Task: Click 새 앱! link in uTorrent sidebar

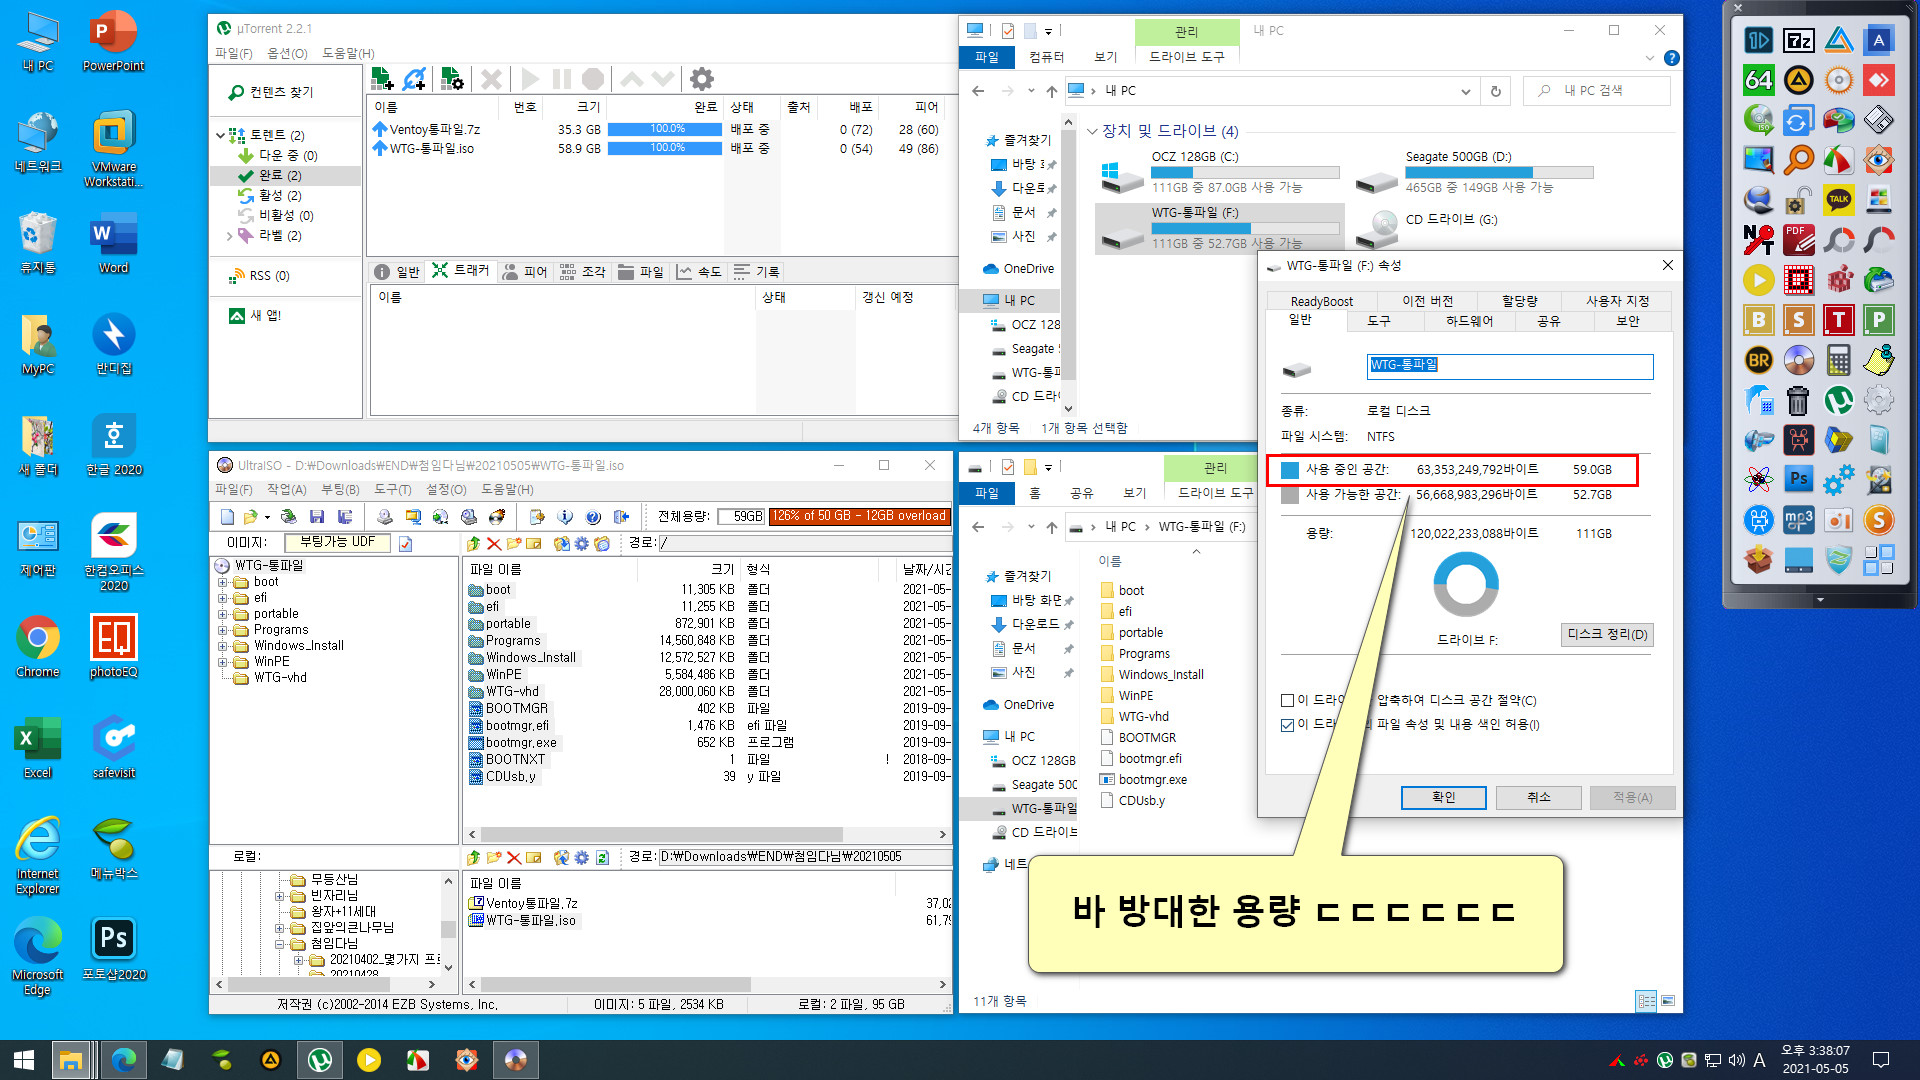Action: (256, 316)
